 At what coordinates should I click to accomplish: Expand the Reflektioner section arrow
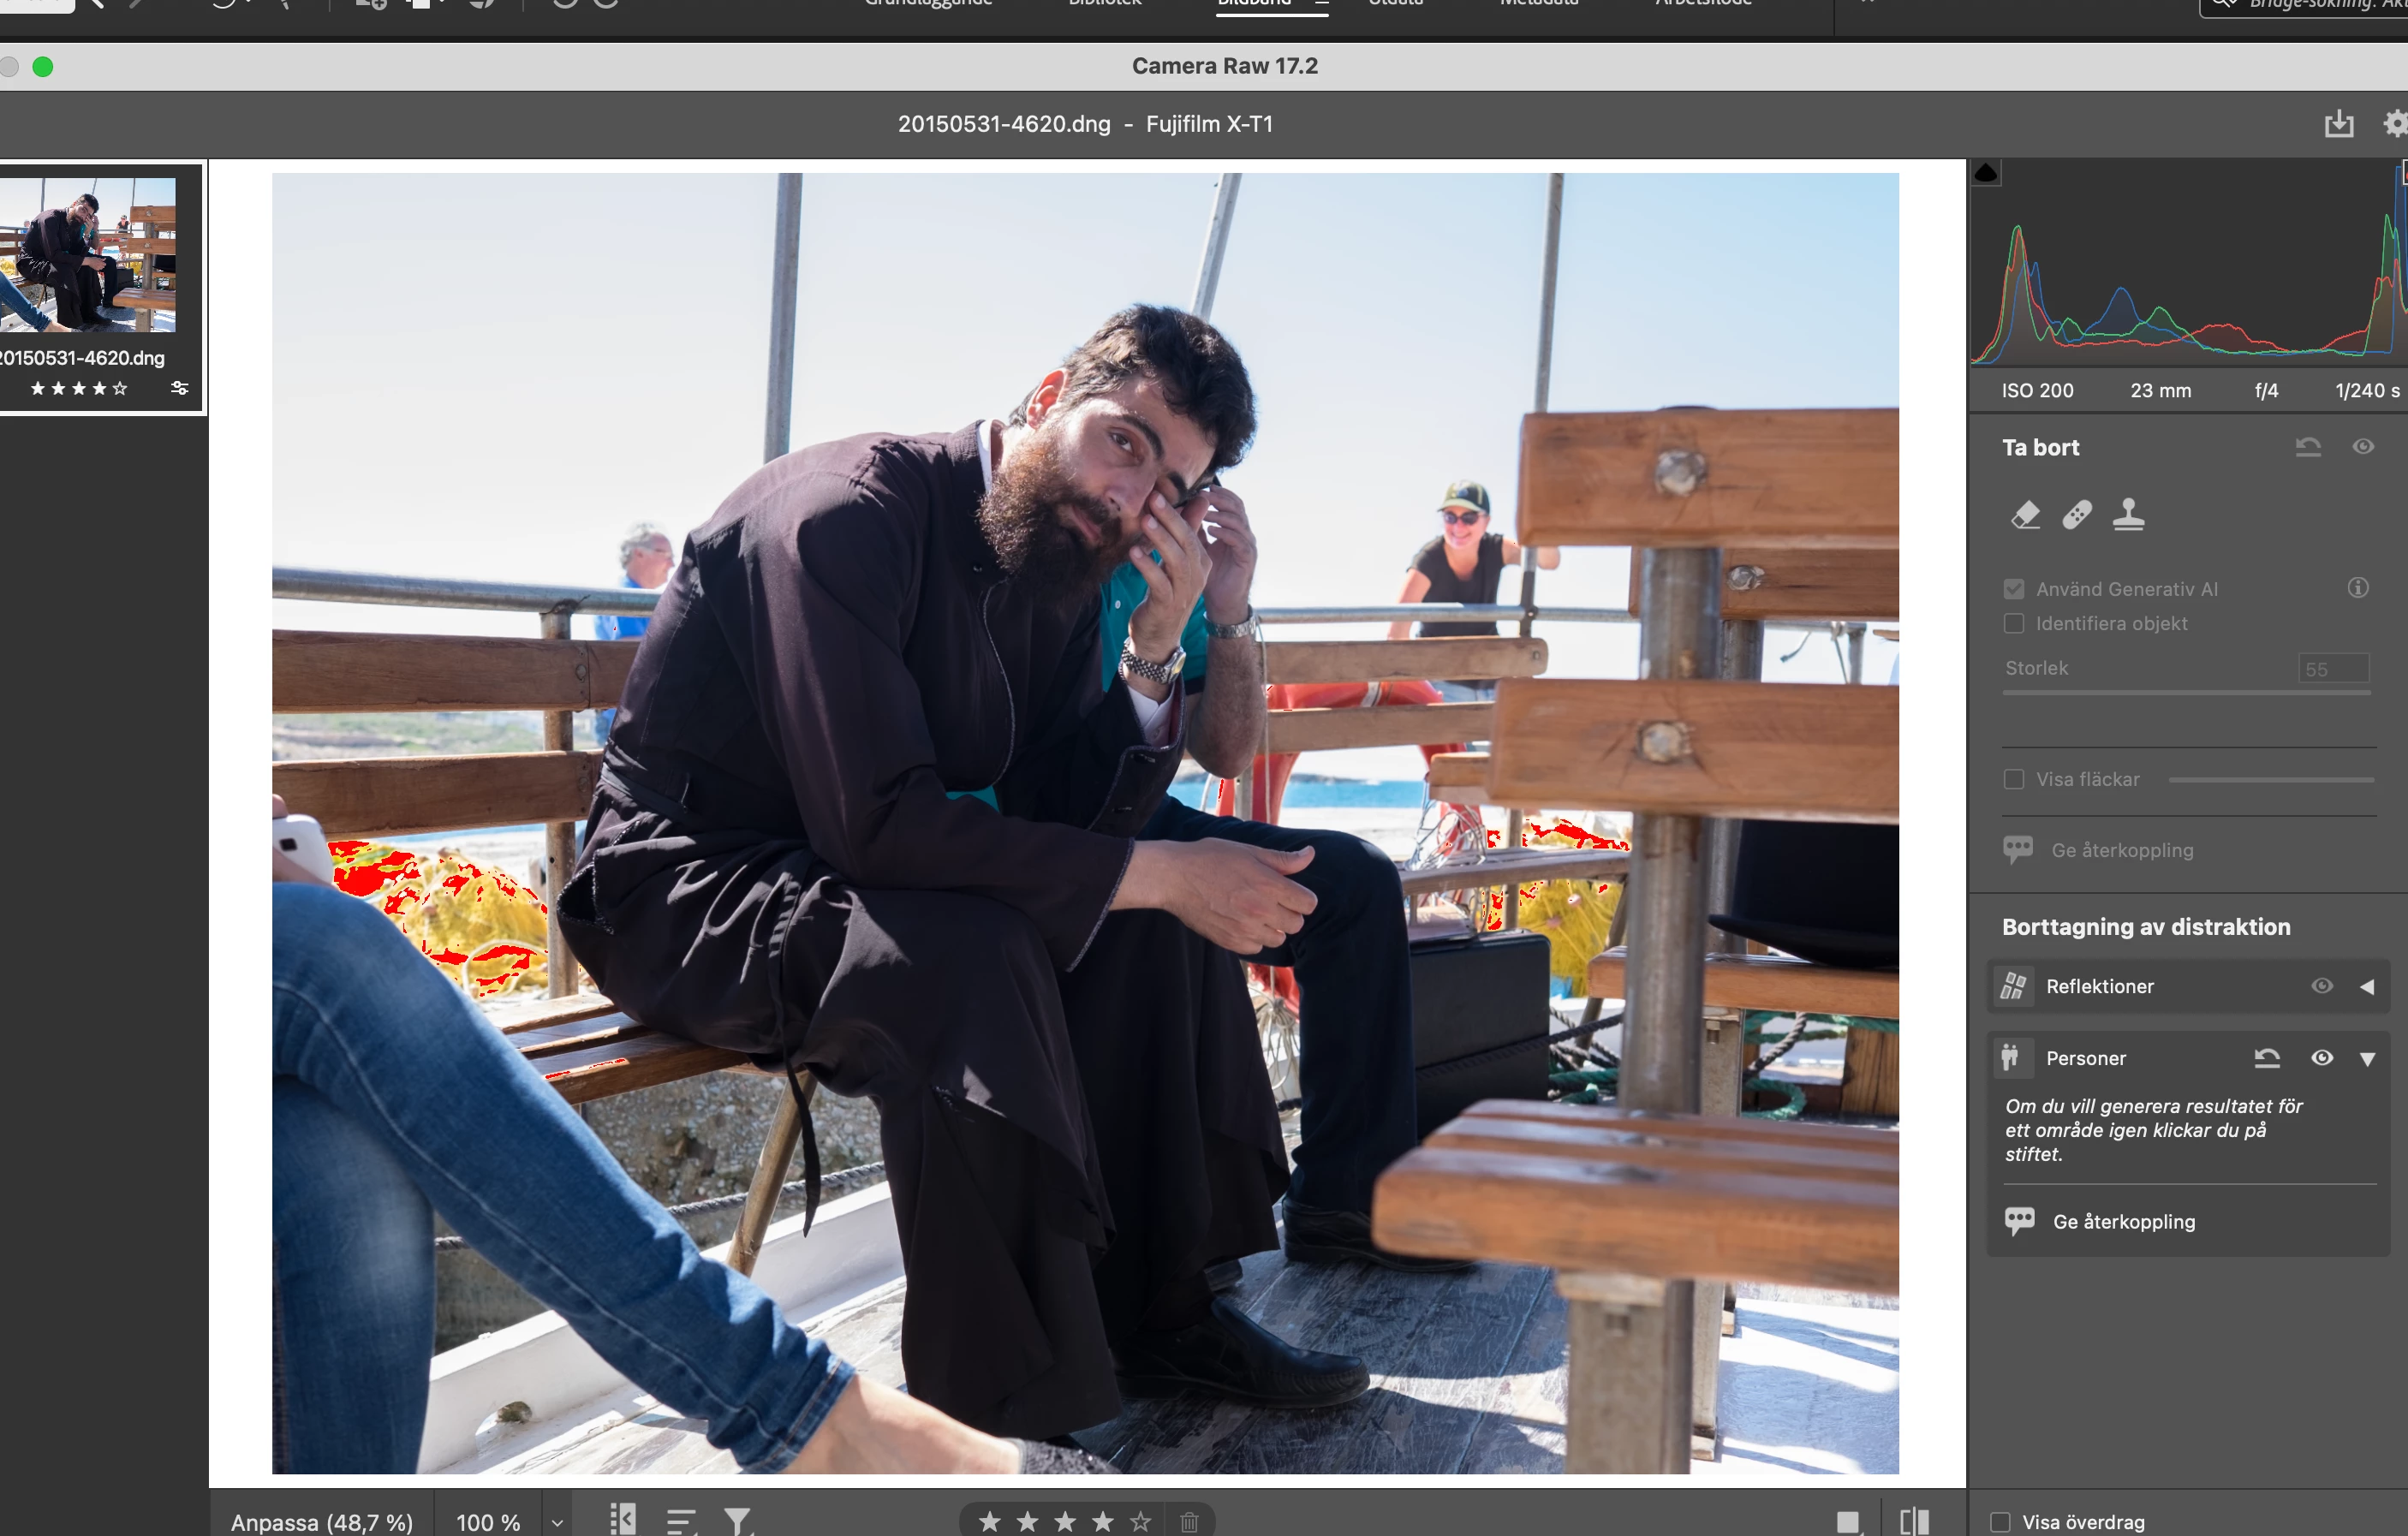pos(2367,987)
